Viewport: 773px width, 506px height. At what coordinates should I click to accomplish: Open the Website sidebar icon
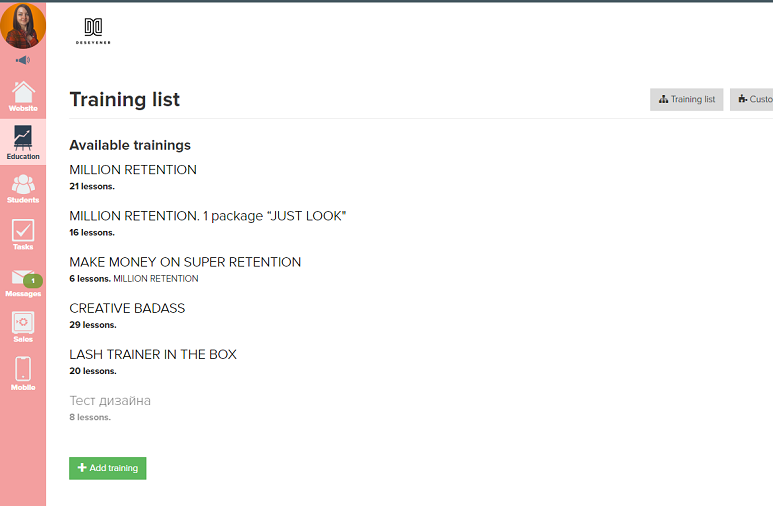click(23, 94)
